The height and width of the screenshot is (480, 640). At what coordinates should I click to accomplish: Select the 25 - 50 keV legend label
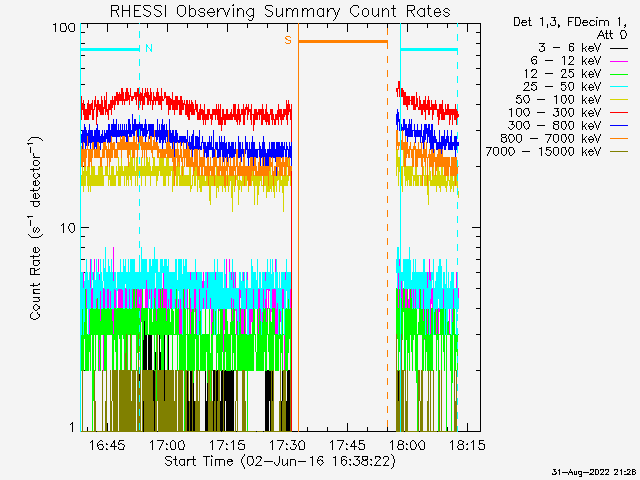(x=562, y=87)
